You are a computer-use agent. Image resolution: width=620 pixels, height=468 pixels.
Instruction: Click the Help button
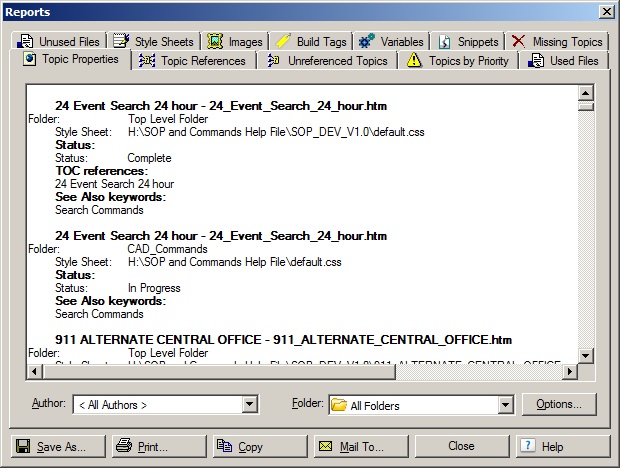coord(563,446)
